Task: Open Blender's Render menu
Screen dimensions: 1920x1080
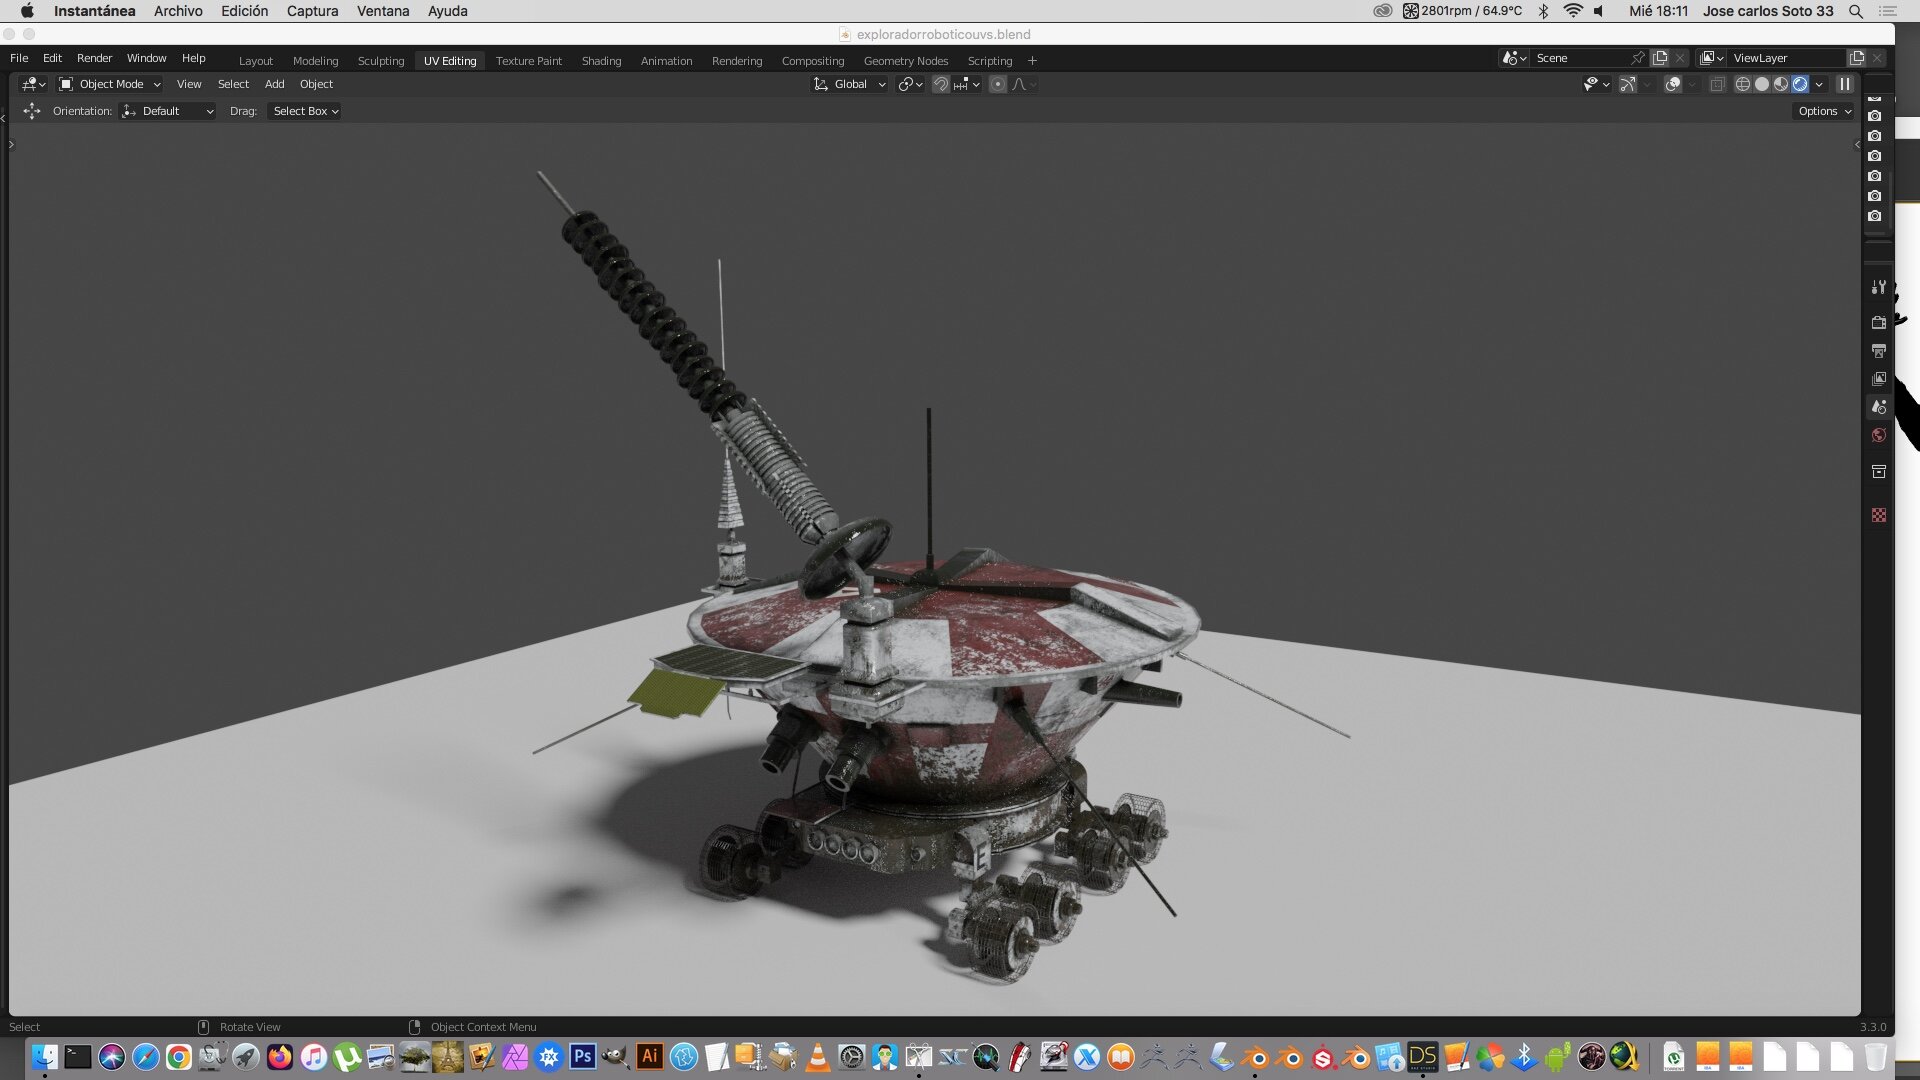Action: (x=94, y=58)
